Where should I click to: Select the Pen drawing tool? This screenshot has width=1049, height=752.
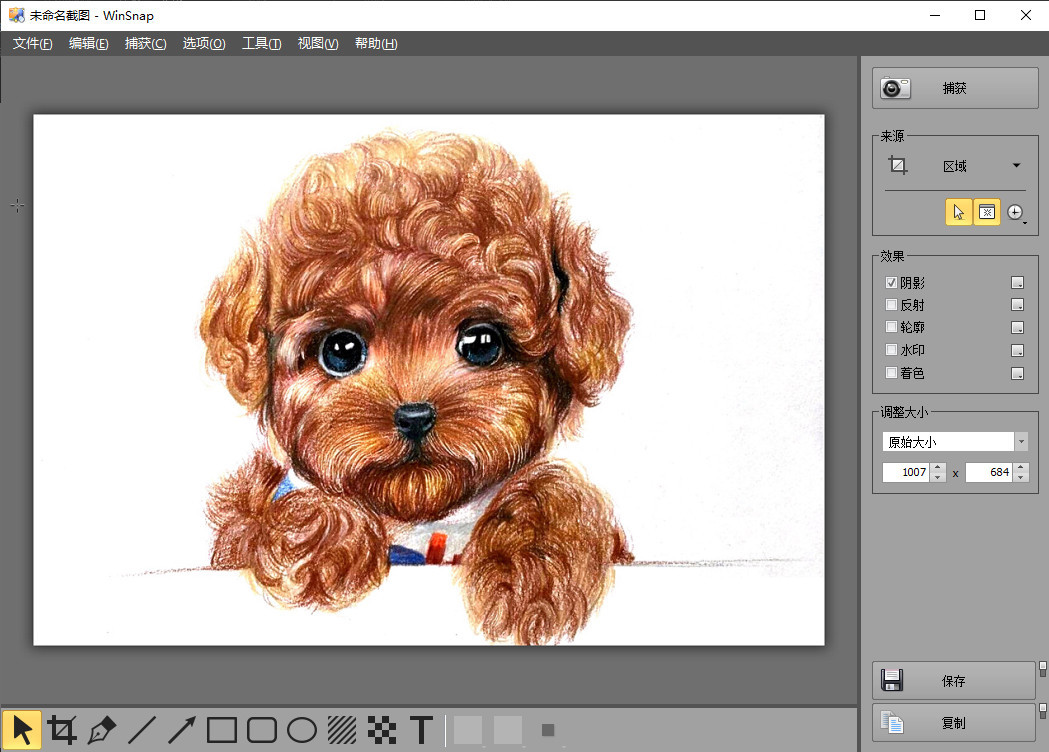coord(102,730)
